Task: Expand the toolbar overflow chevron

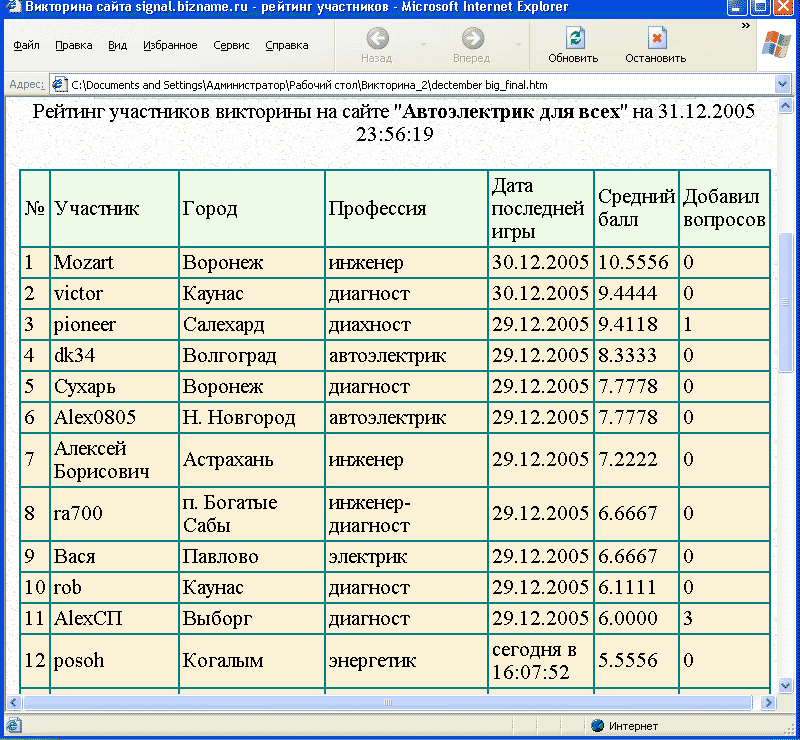Action: 745,26
